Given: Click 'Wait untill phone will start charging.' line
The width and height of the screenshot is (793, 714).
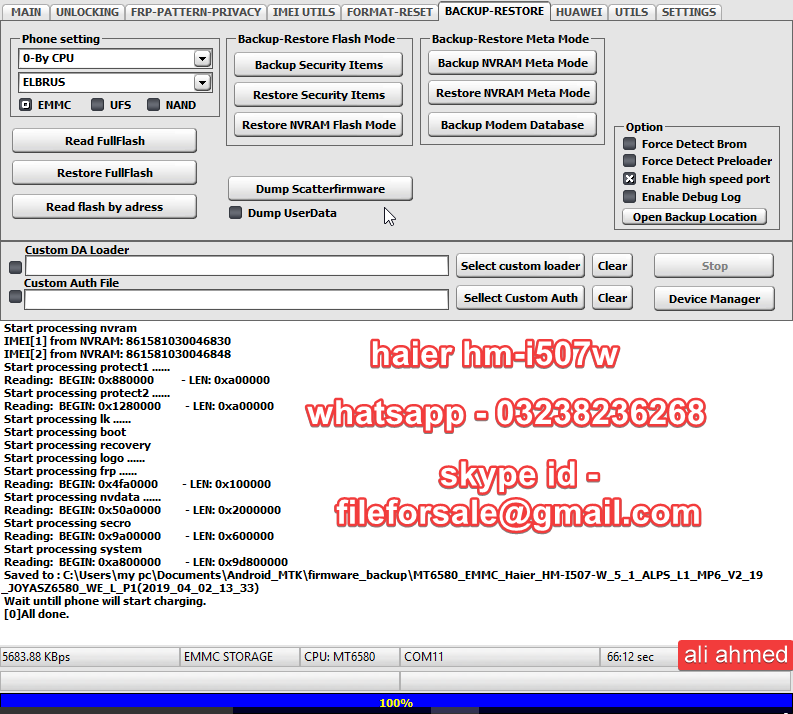Looking at the screenshot, I should click(x=105, y=601).
